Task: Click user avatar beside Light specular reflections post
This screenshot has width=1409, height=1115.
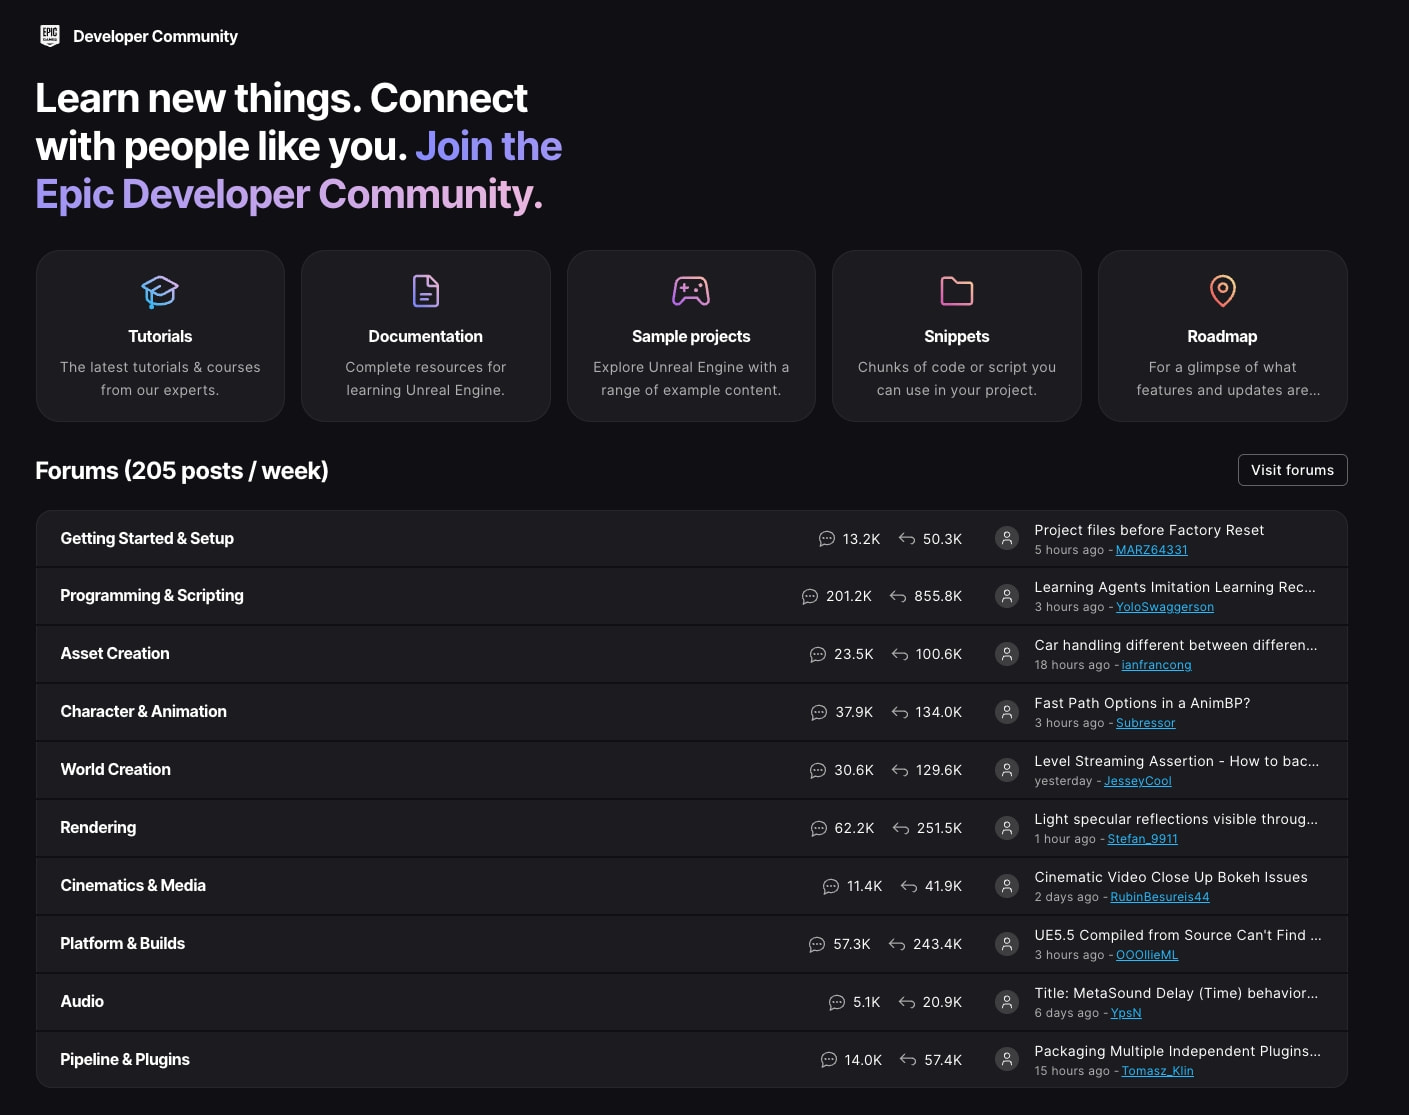Action: click(x=1007, y=828)
